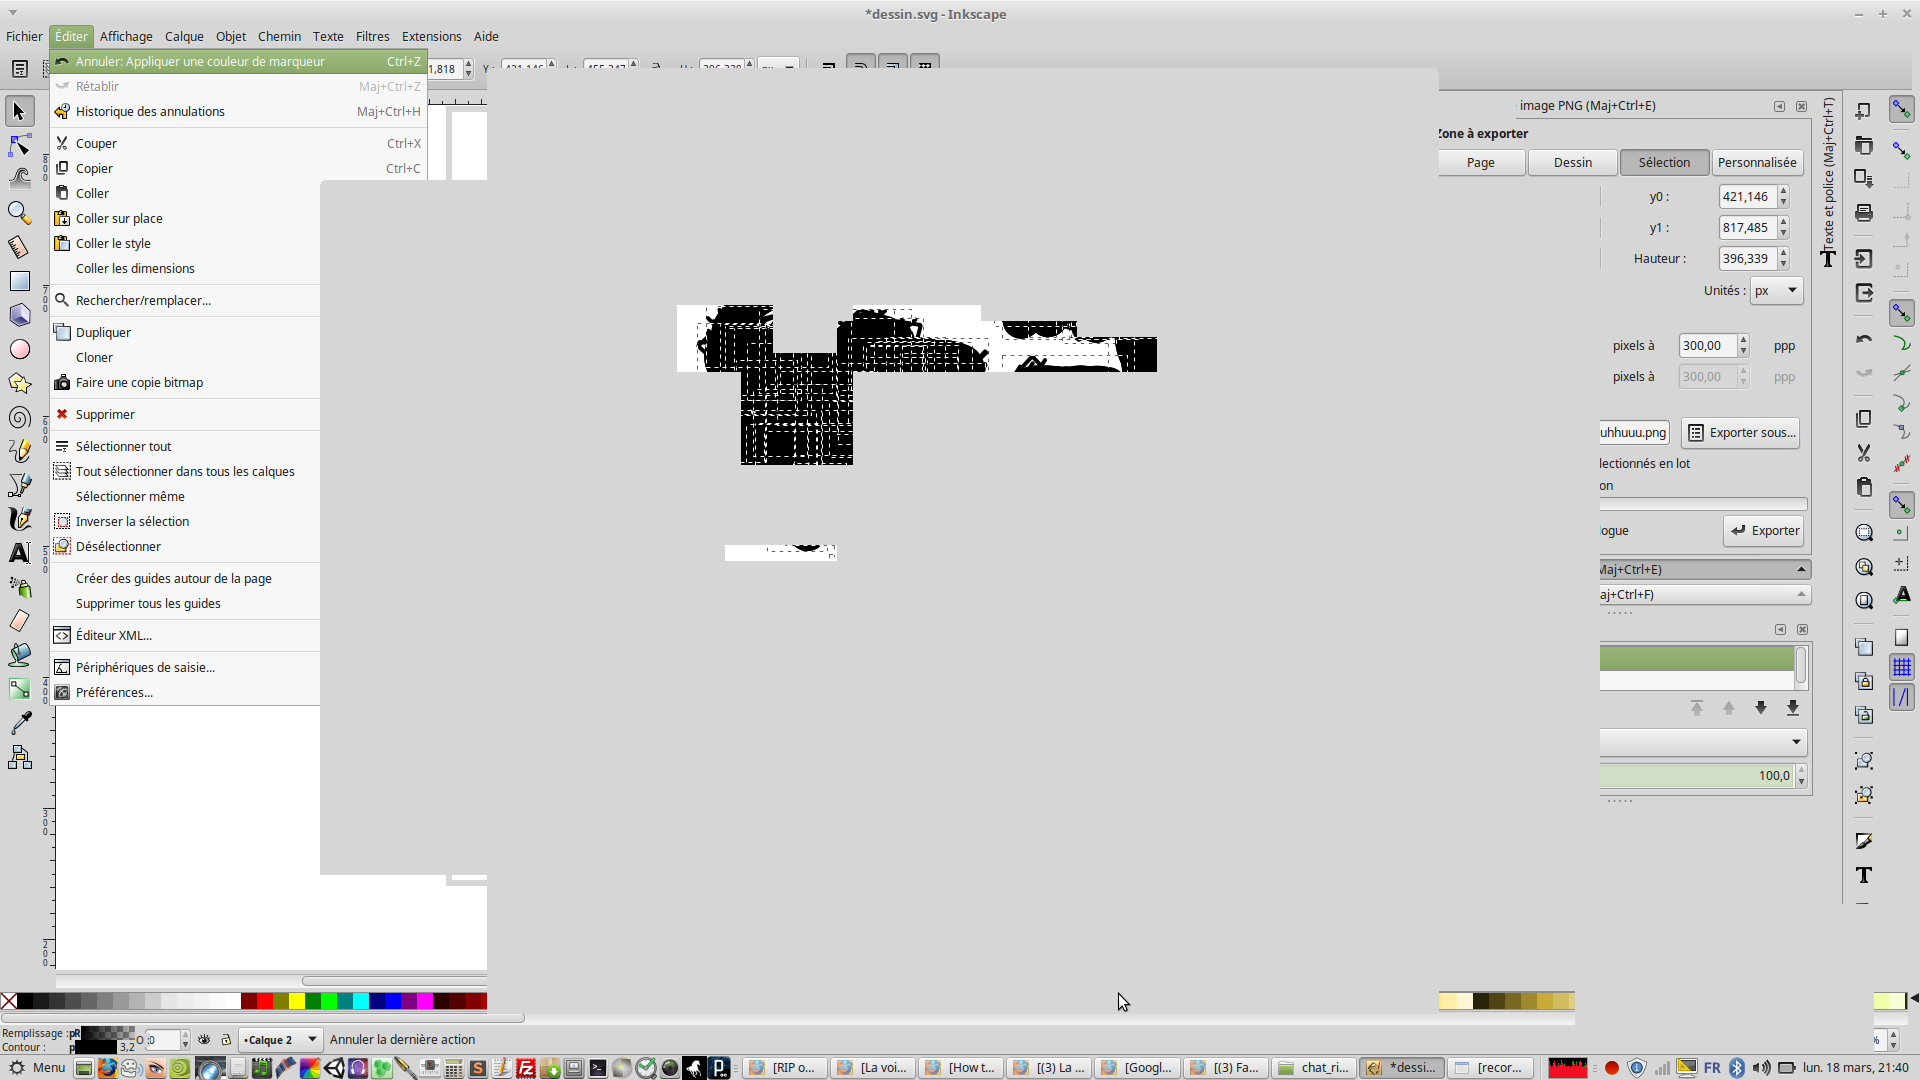
Task: Click the Exporter button
Action: (1764, 531)
